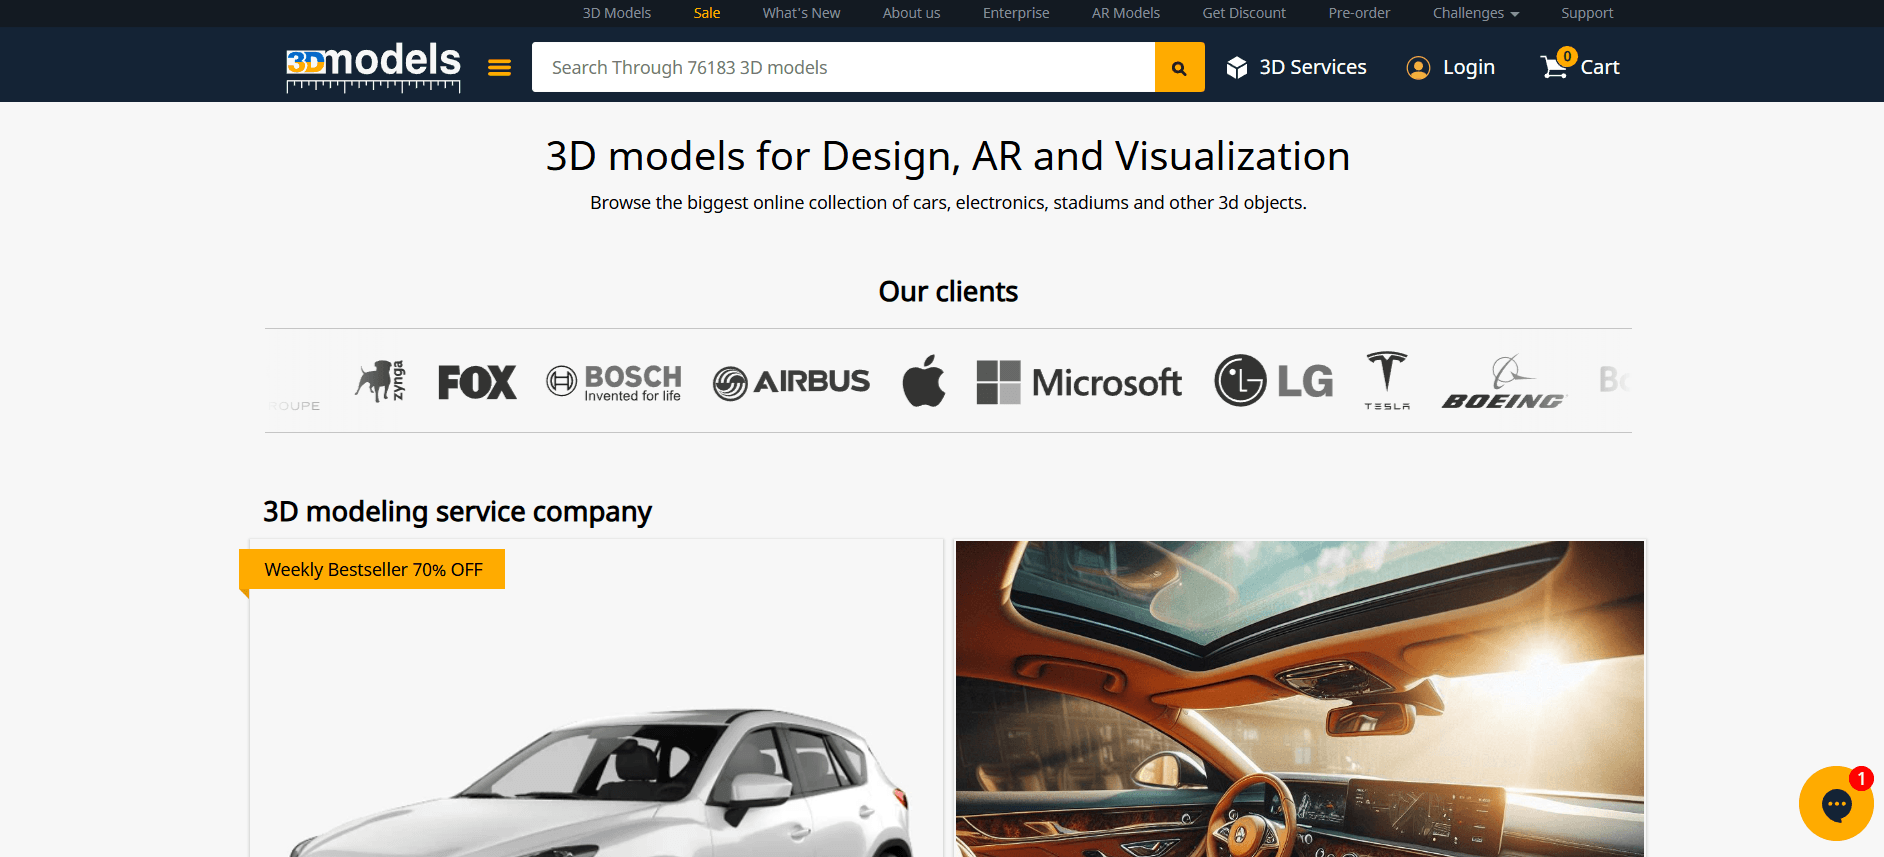
Task: Open the About us page
Action: click(911, 13)
